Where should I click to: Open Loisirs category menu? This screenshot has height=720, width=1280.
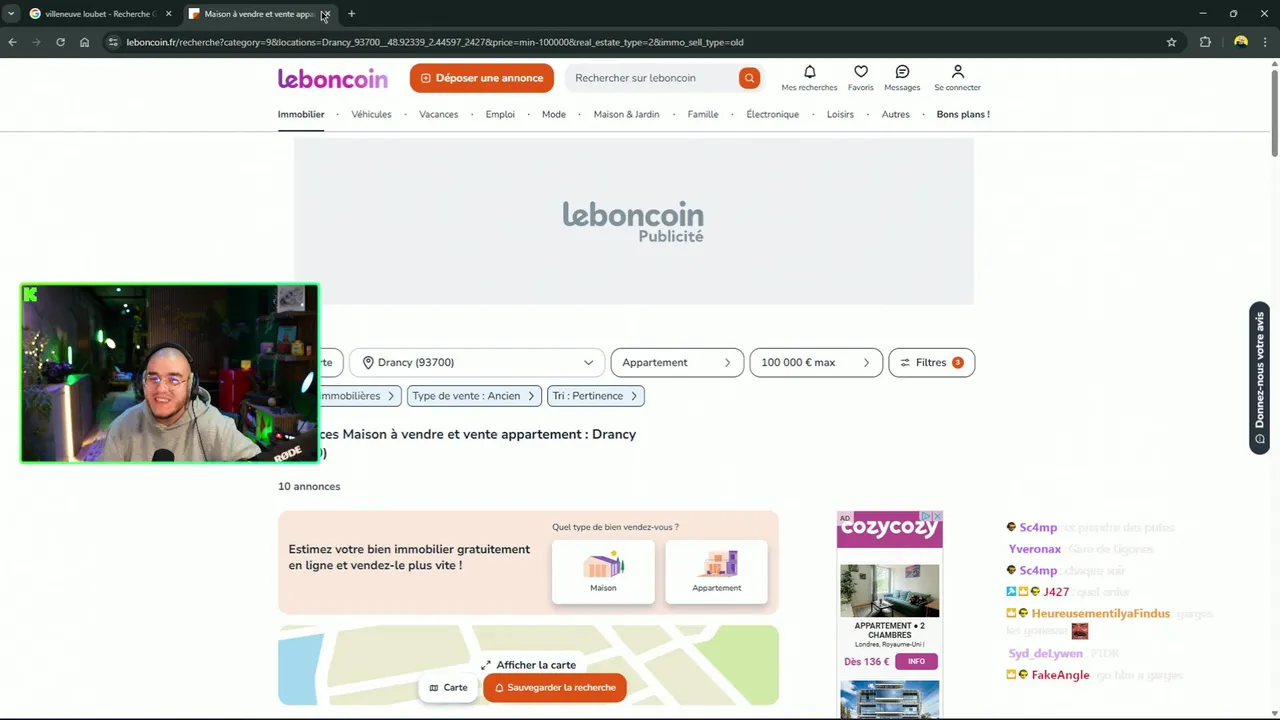(840, 114)
